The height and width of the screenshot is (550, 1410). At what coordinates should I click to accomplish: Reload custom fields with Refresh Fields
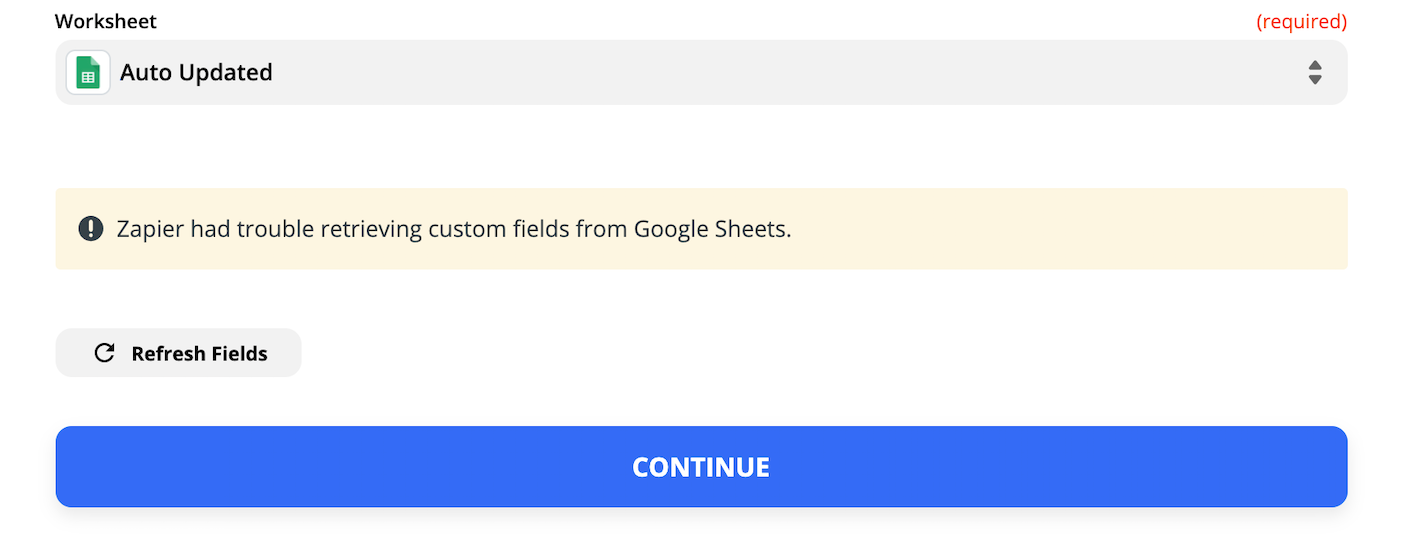(x=178, y=353)
